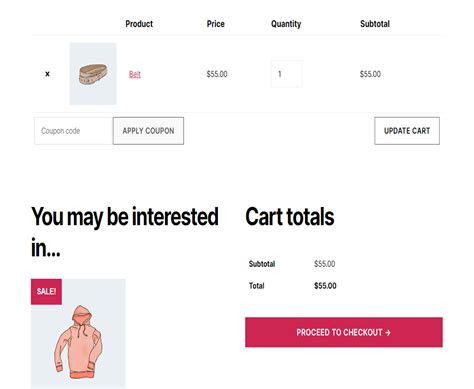Click the bold Total amount $55.00
This screenshot has height=389, width=474.
325,286
